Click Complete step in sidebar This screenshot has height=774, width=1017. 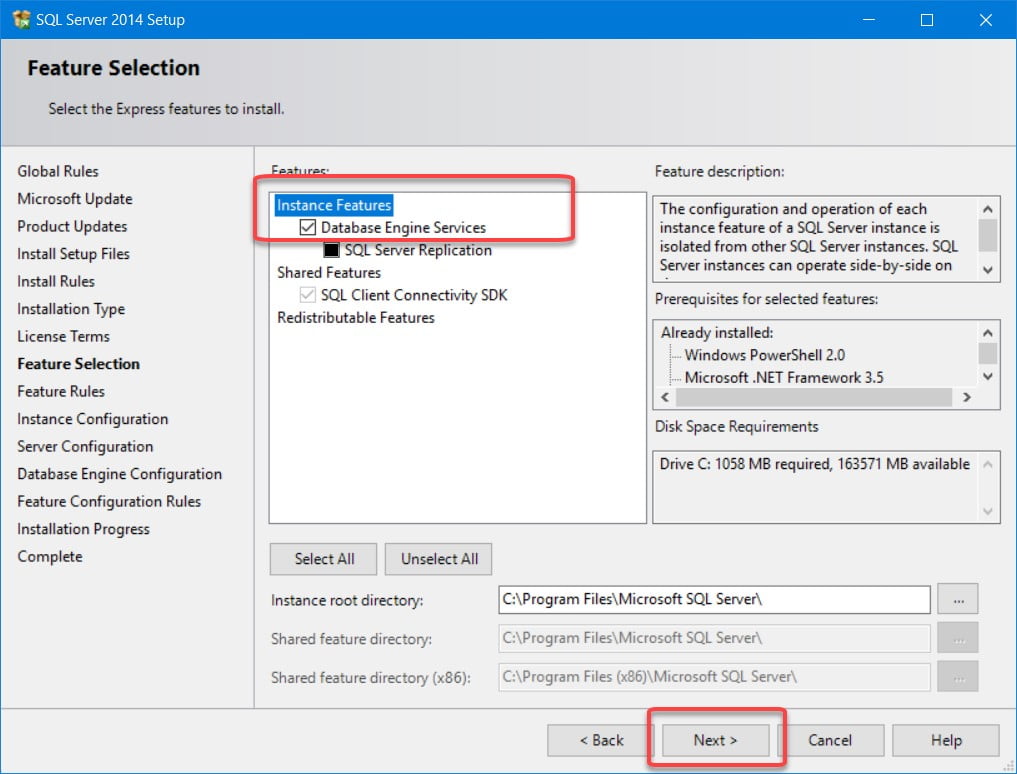click(x=50, y=557)
